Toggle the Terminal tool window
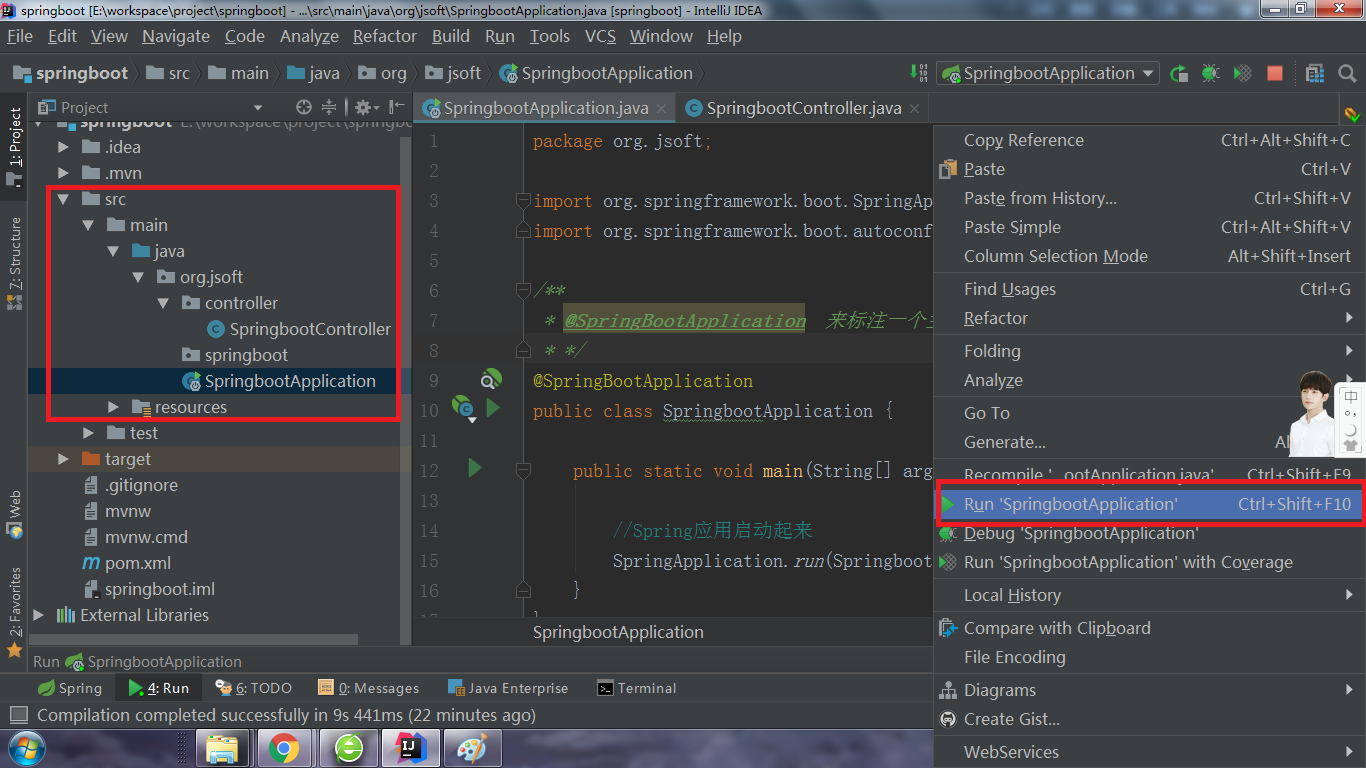 click(636, 688)
